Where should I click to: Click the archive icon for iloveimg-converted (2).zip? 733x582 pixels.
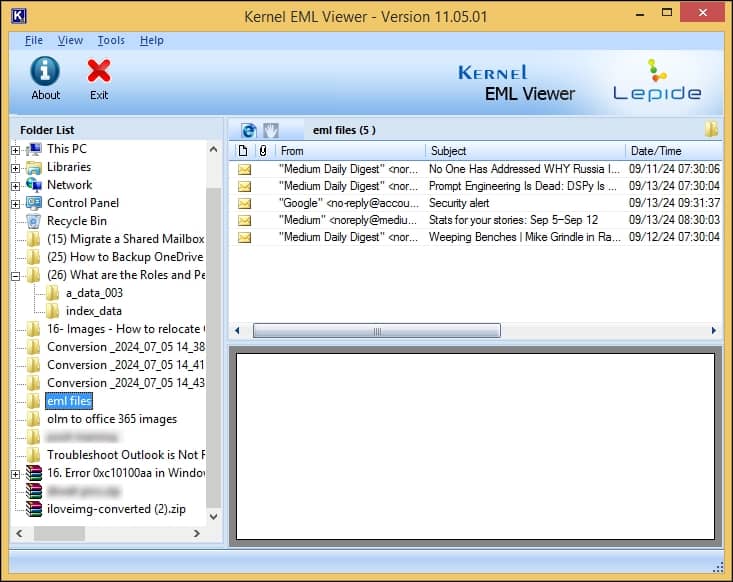(34, 509)
